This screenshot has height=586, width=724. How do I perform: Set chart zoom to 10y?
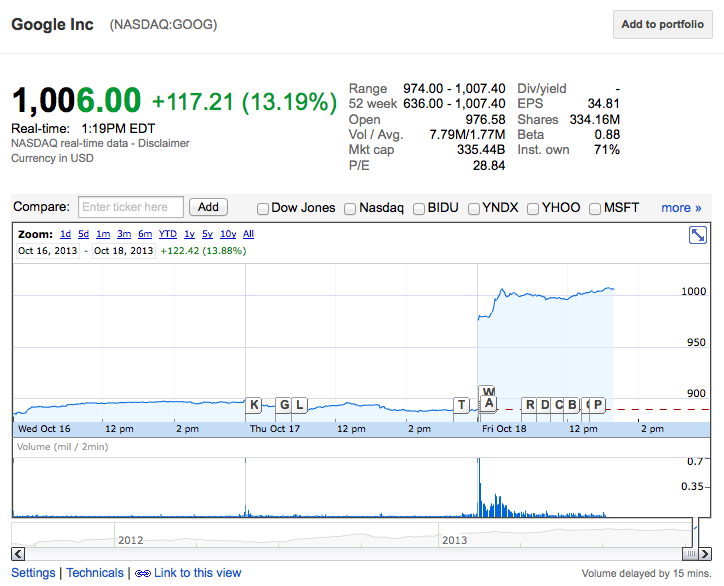[228, 234]
